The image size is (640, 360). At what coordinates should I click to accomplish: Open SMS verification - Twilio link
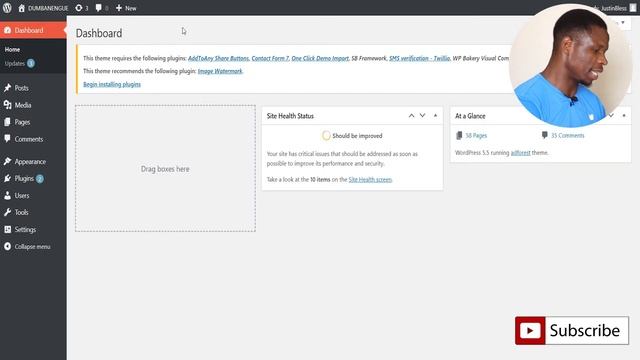click(x=420, y=58)
